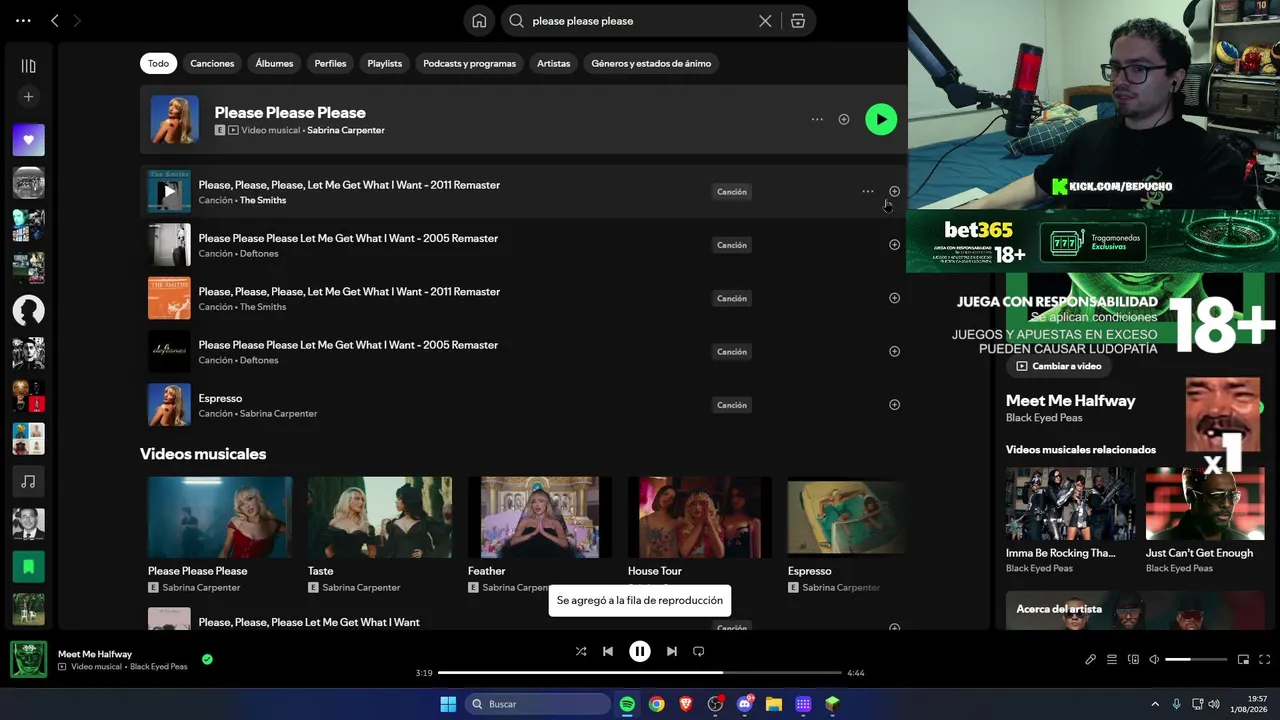
Task: Expand the system tray hidden icons chevron
Action: click(1155, 704)
